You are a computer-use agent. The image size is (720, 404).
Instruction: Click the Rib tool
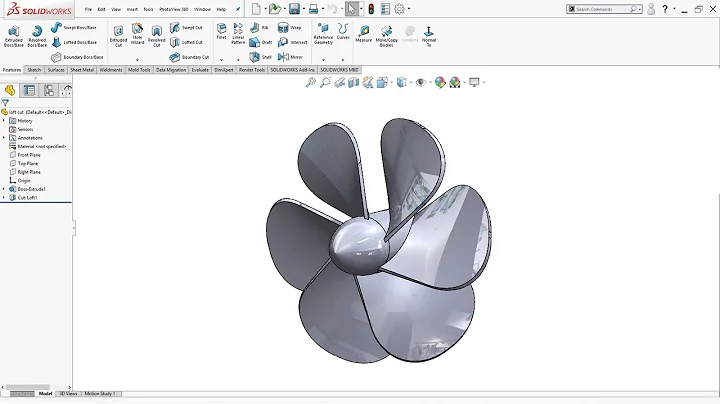[x=259, y=28]
